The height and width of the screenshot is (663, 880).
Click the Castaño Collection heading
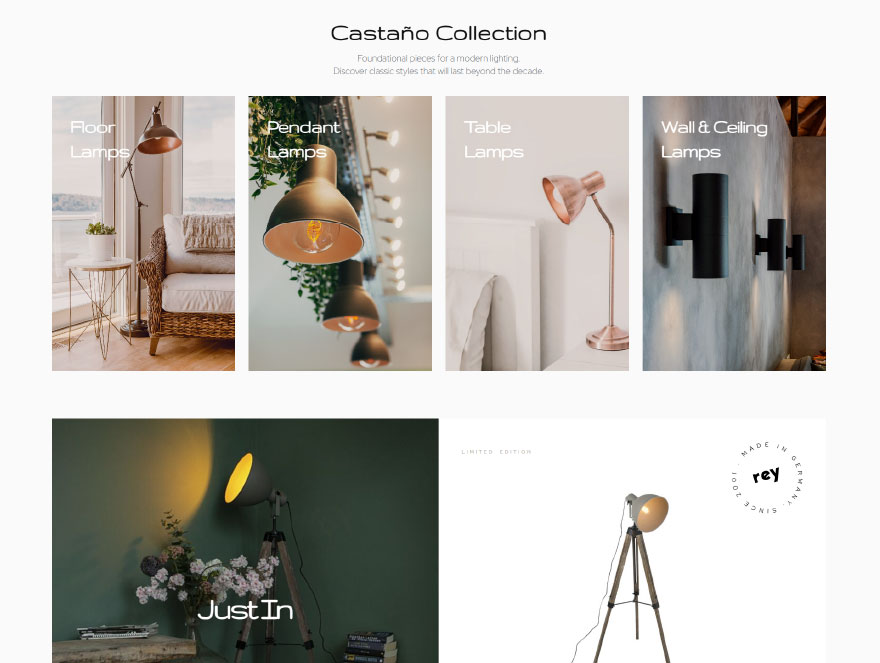[x=438, y=33]
